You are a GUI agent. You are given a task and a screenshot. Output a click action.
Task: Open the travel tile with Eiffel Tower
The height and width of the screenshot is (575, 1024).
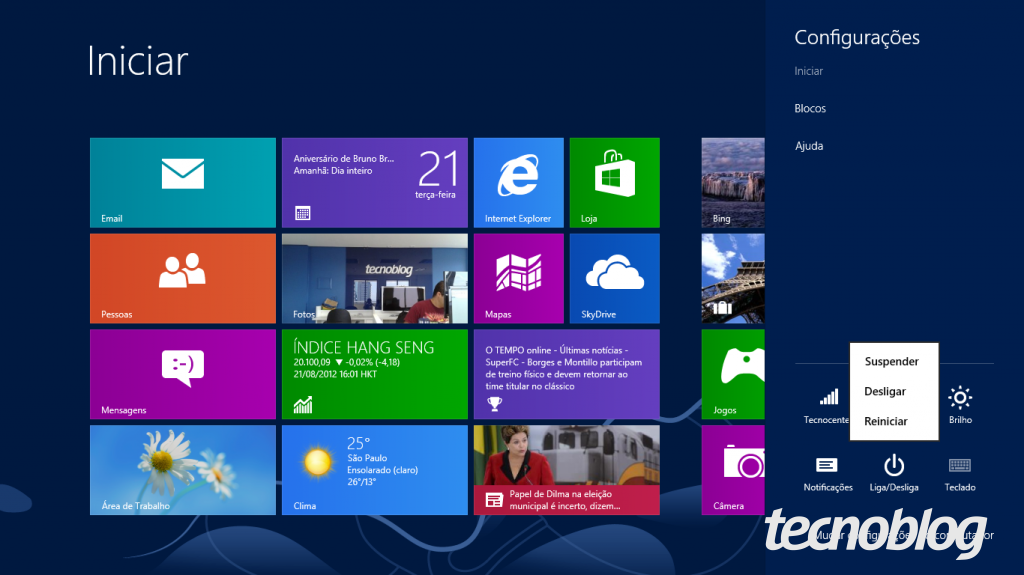coord(733,278)
